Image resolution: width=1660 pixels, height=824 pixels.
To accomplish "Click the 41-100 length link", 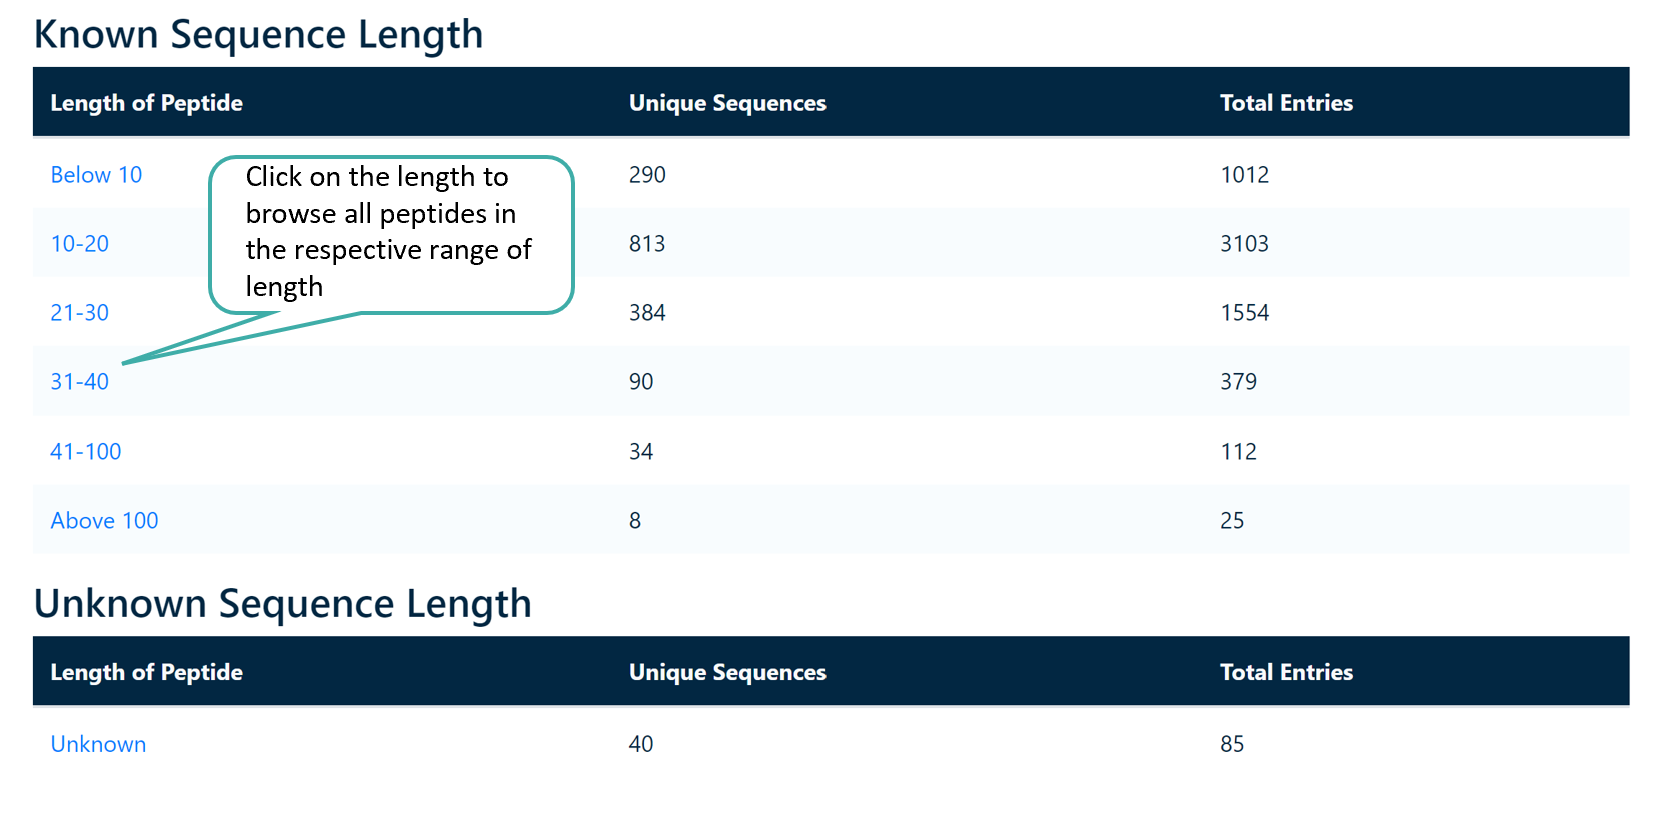I will click(x=85, y=451).
